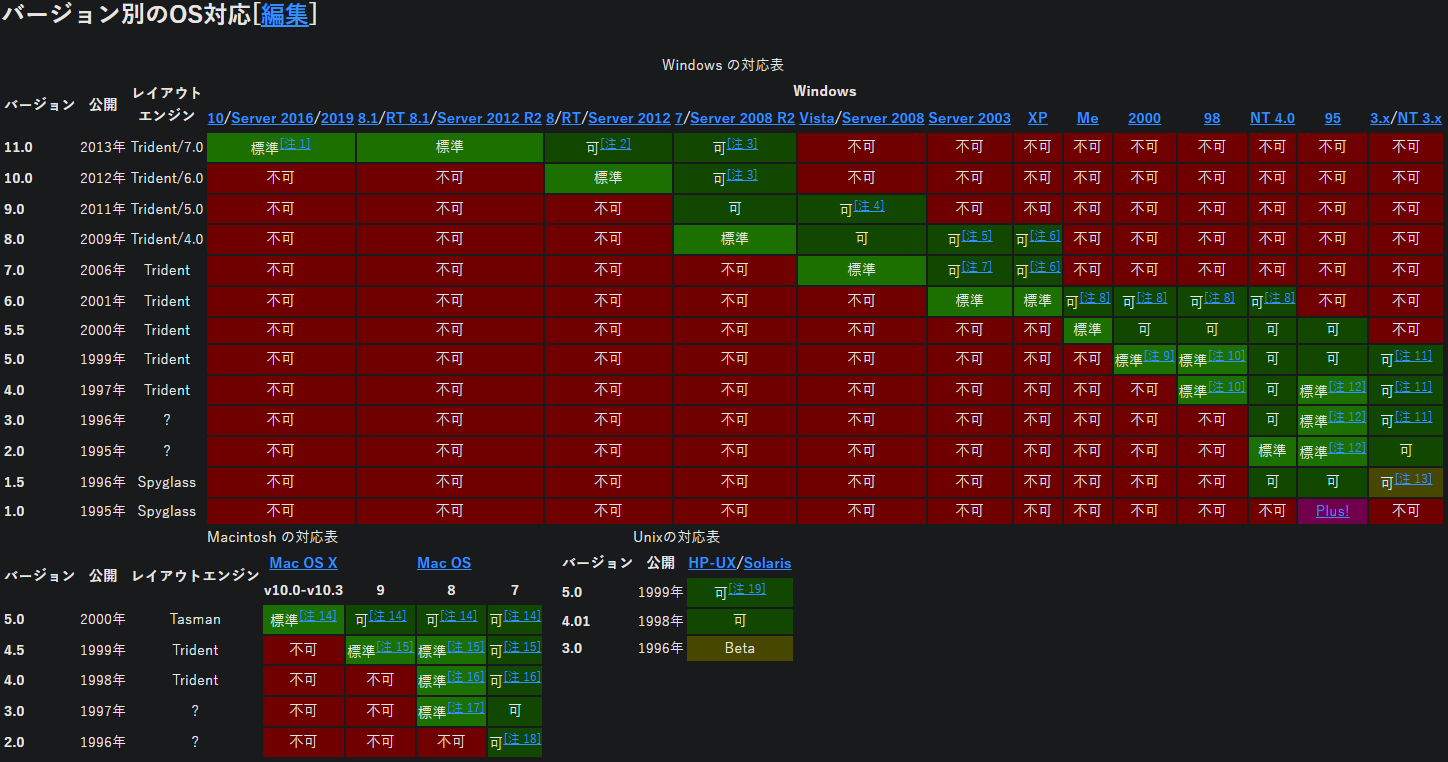Open the Plus! link in version 1.0 row

[1332, 511]
